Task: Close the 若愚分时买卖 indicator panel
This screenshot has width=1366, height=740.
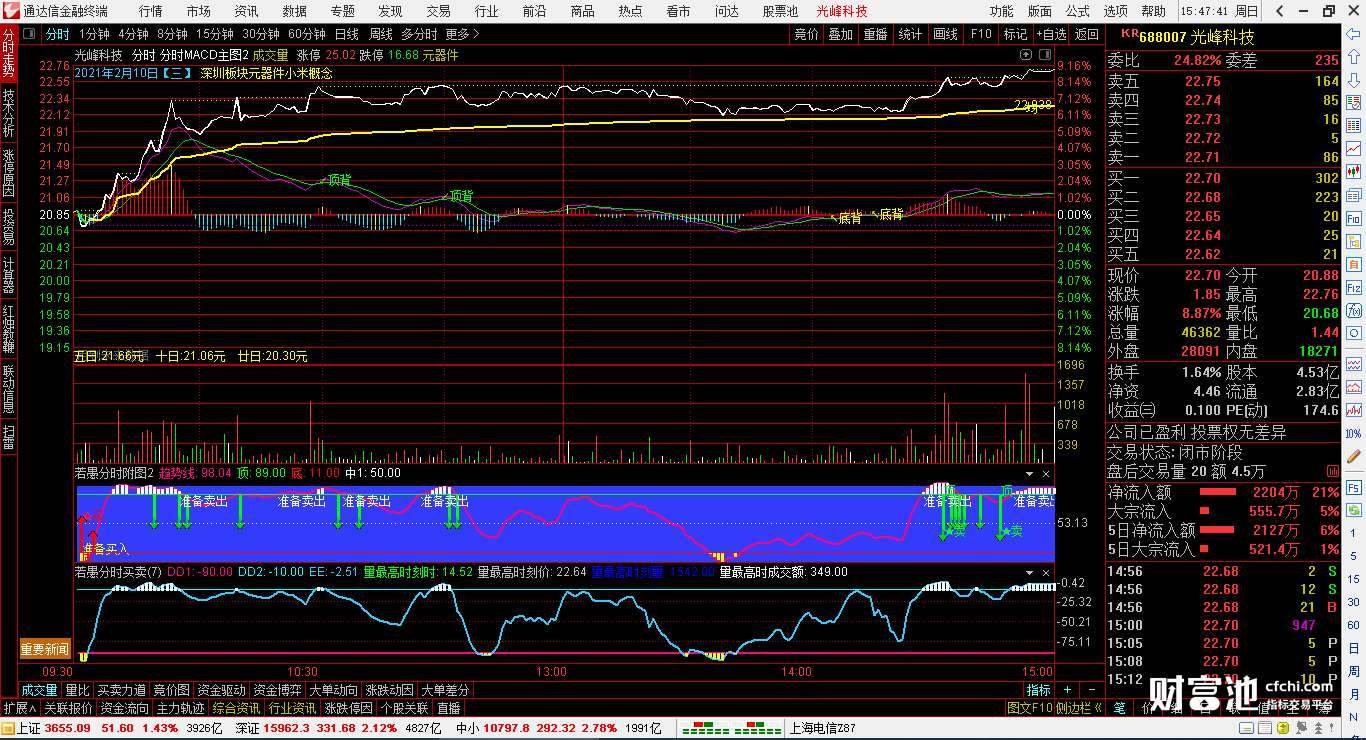Action: click(1046, 573)
